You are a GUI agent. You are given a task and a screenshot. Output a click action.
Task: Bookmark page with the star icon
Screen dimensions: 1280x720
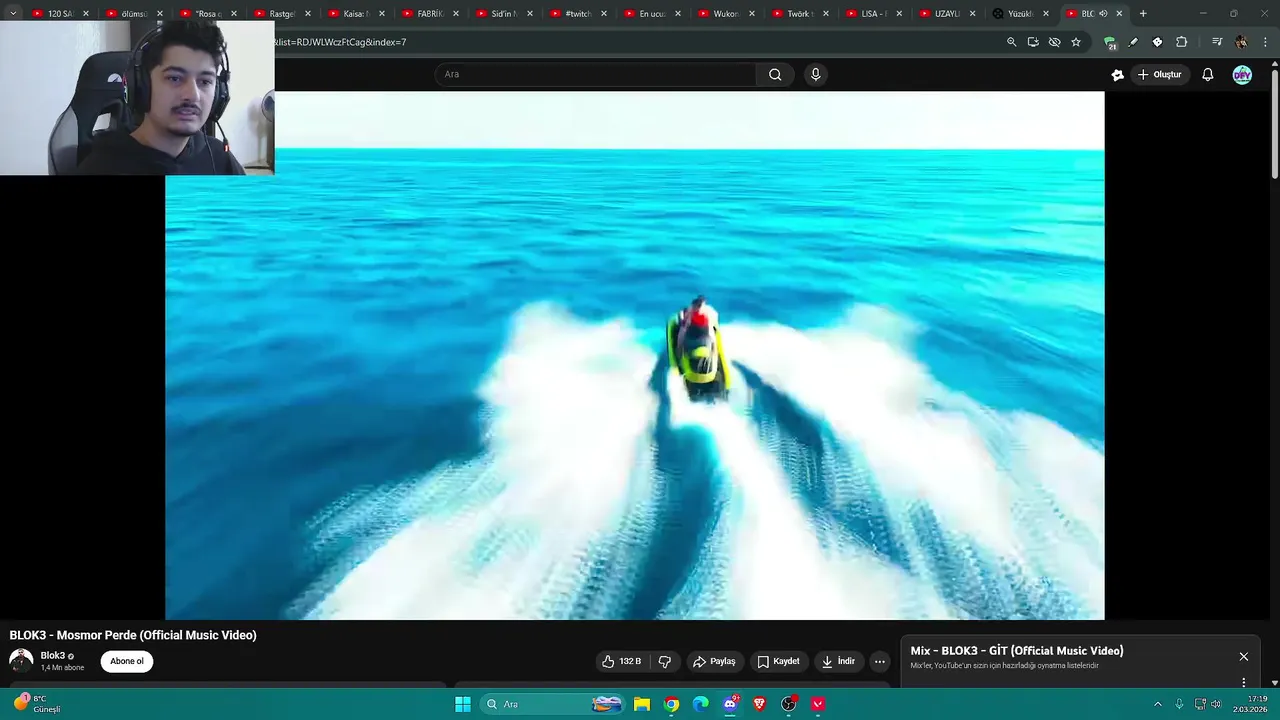[1076, 42]
